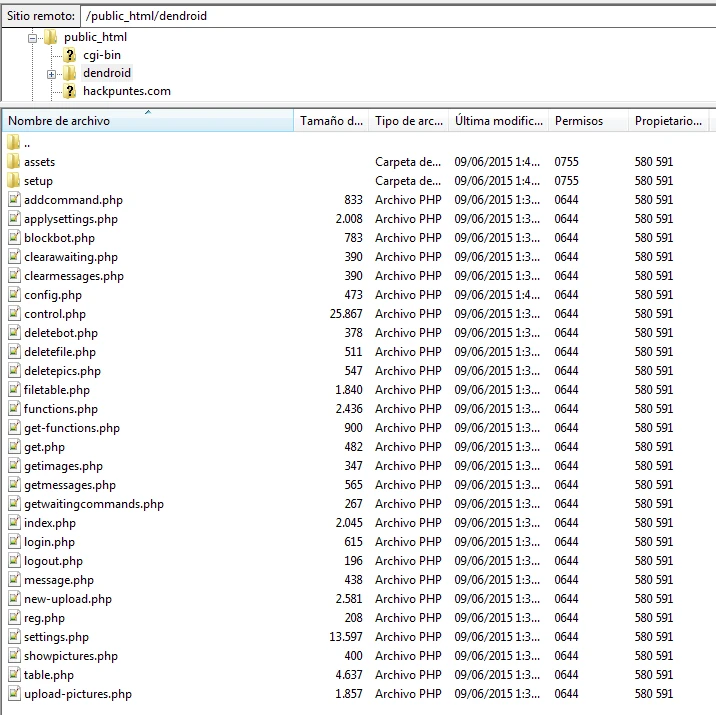Screen dimensions: 716x715
Task: Click the public_html folder icon
Action: [x=50, y=37]
